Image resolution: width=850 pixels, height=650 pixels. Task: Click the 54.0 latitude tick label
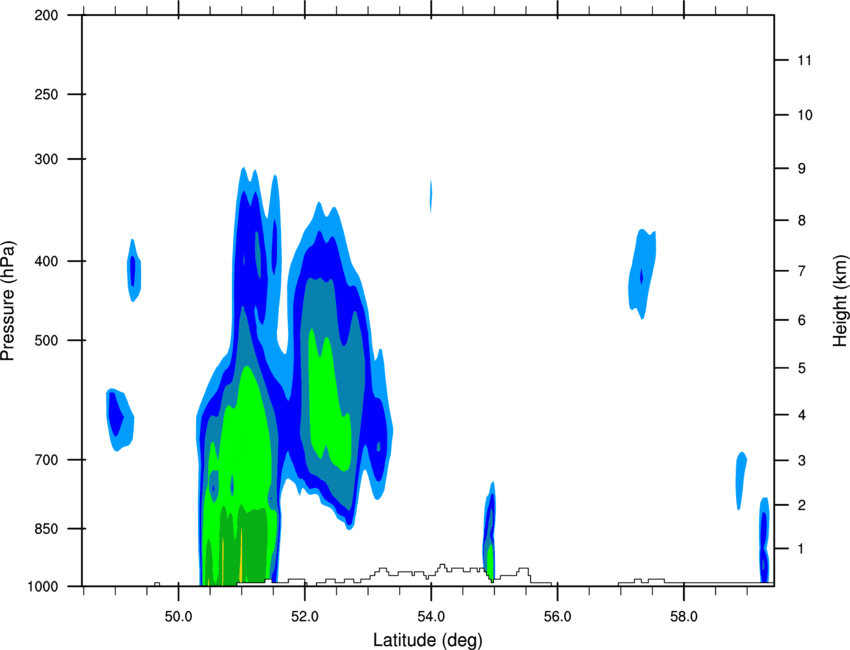pos(432,617)
